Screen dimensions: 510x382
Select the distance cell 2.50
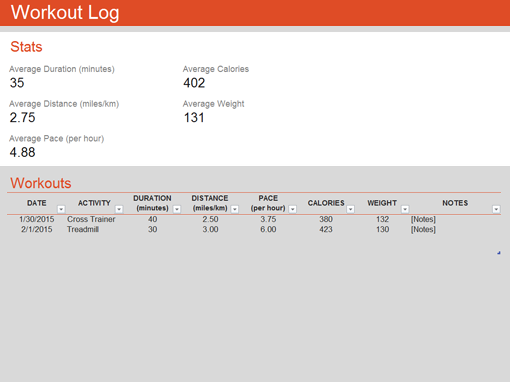[x=210, y=219]
